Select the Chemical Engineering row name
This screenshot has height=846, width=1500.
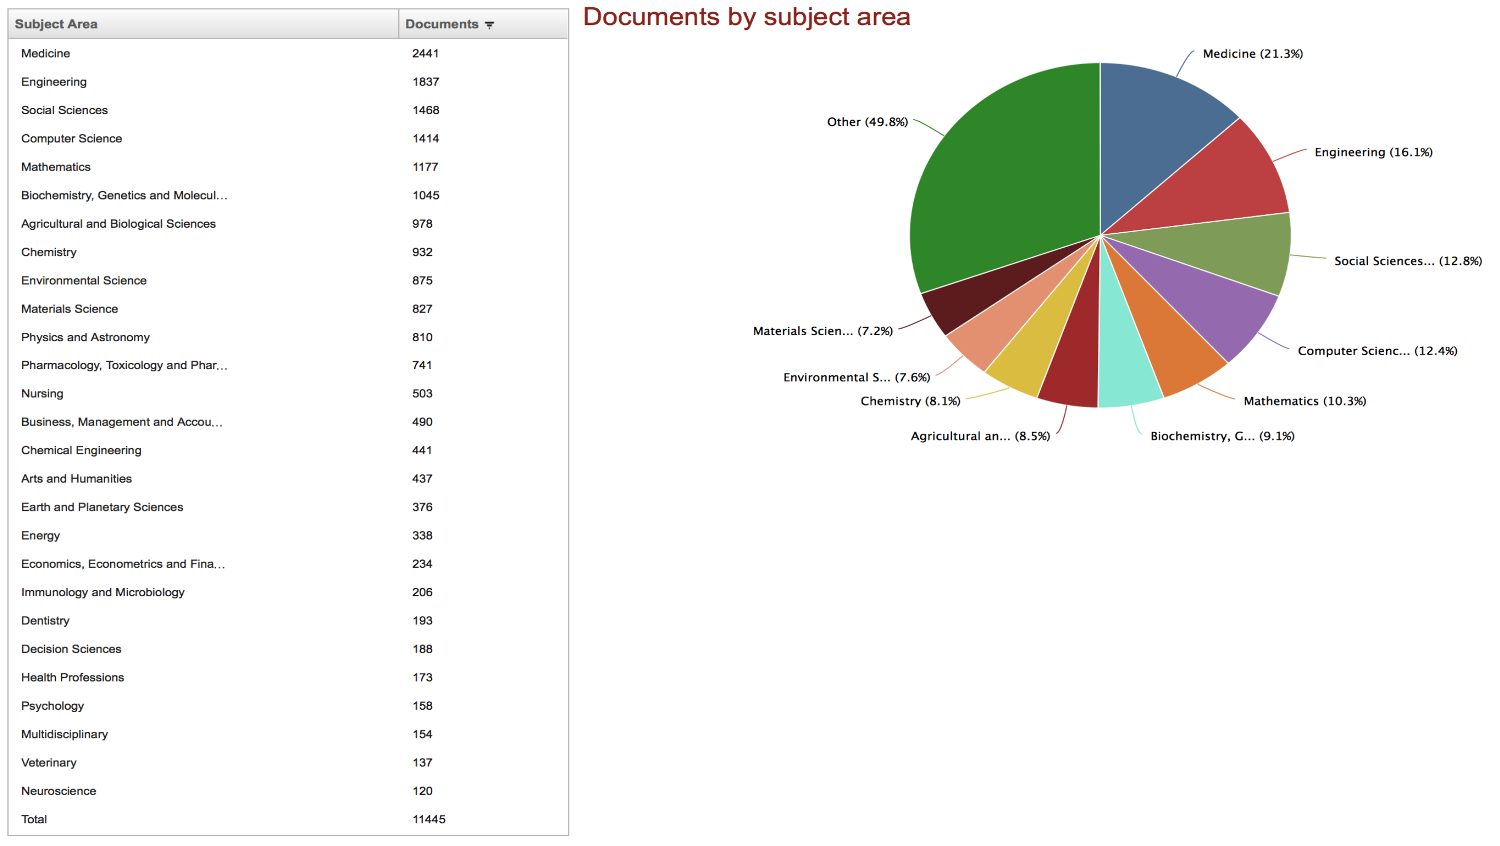(x=81, y=451)
